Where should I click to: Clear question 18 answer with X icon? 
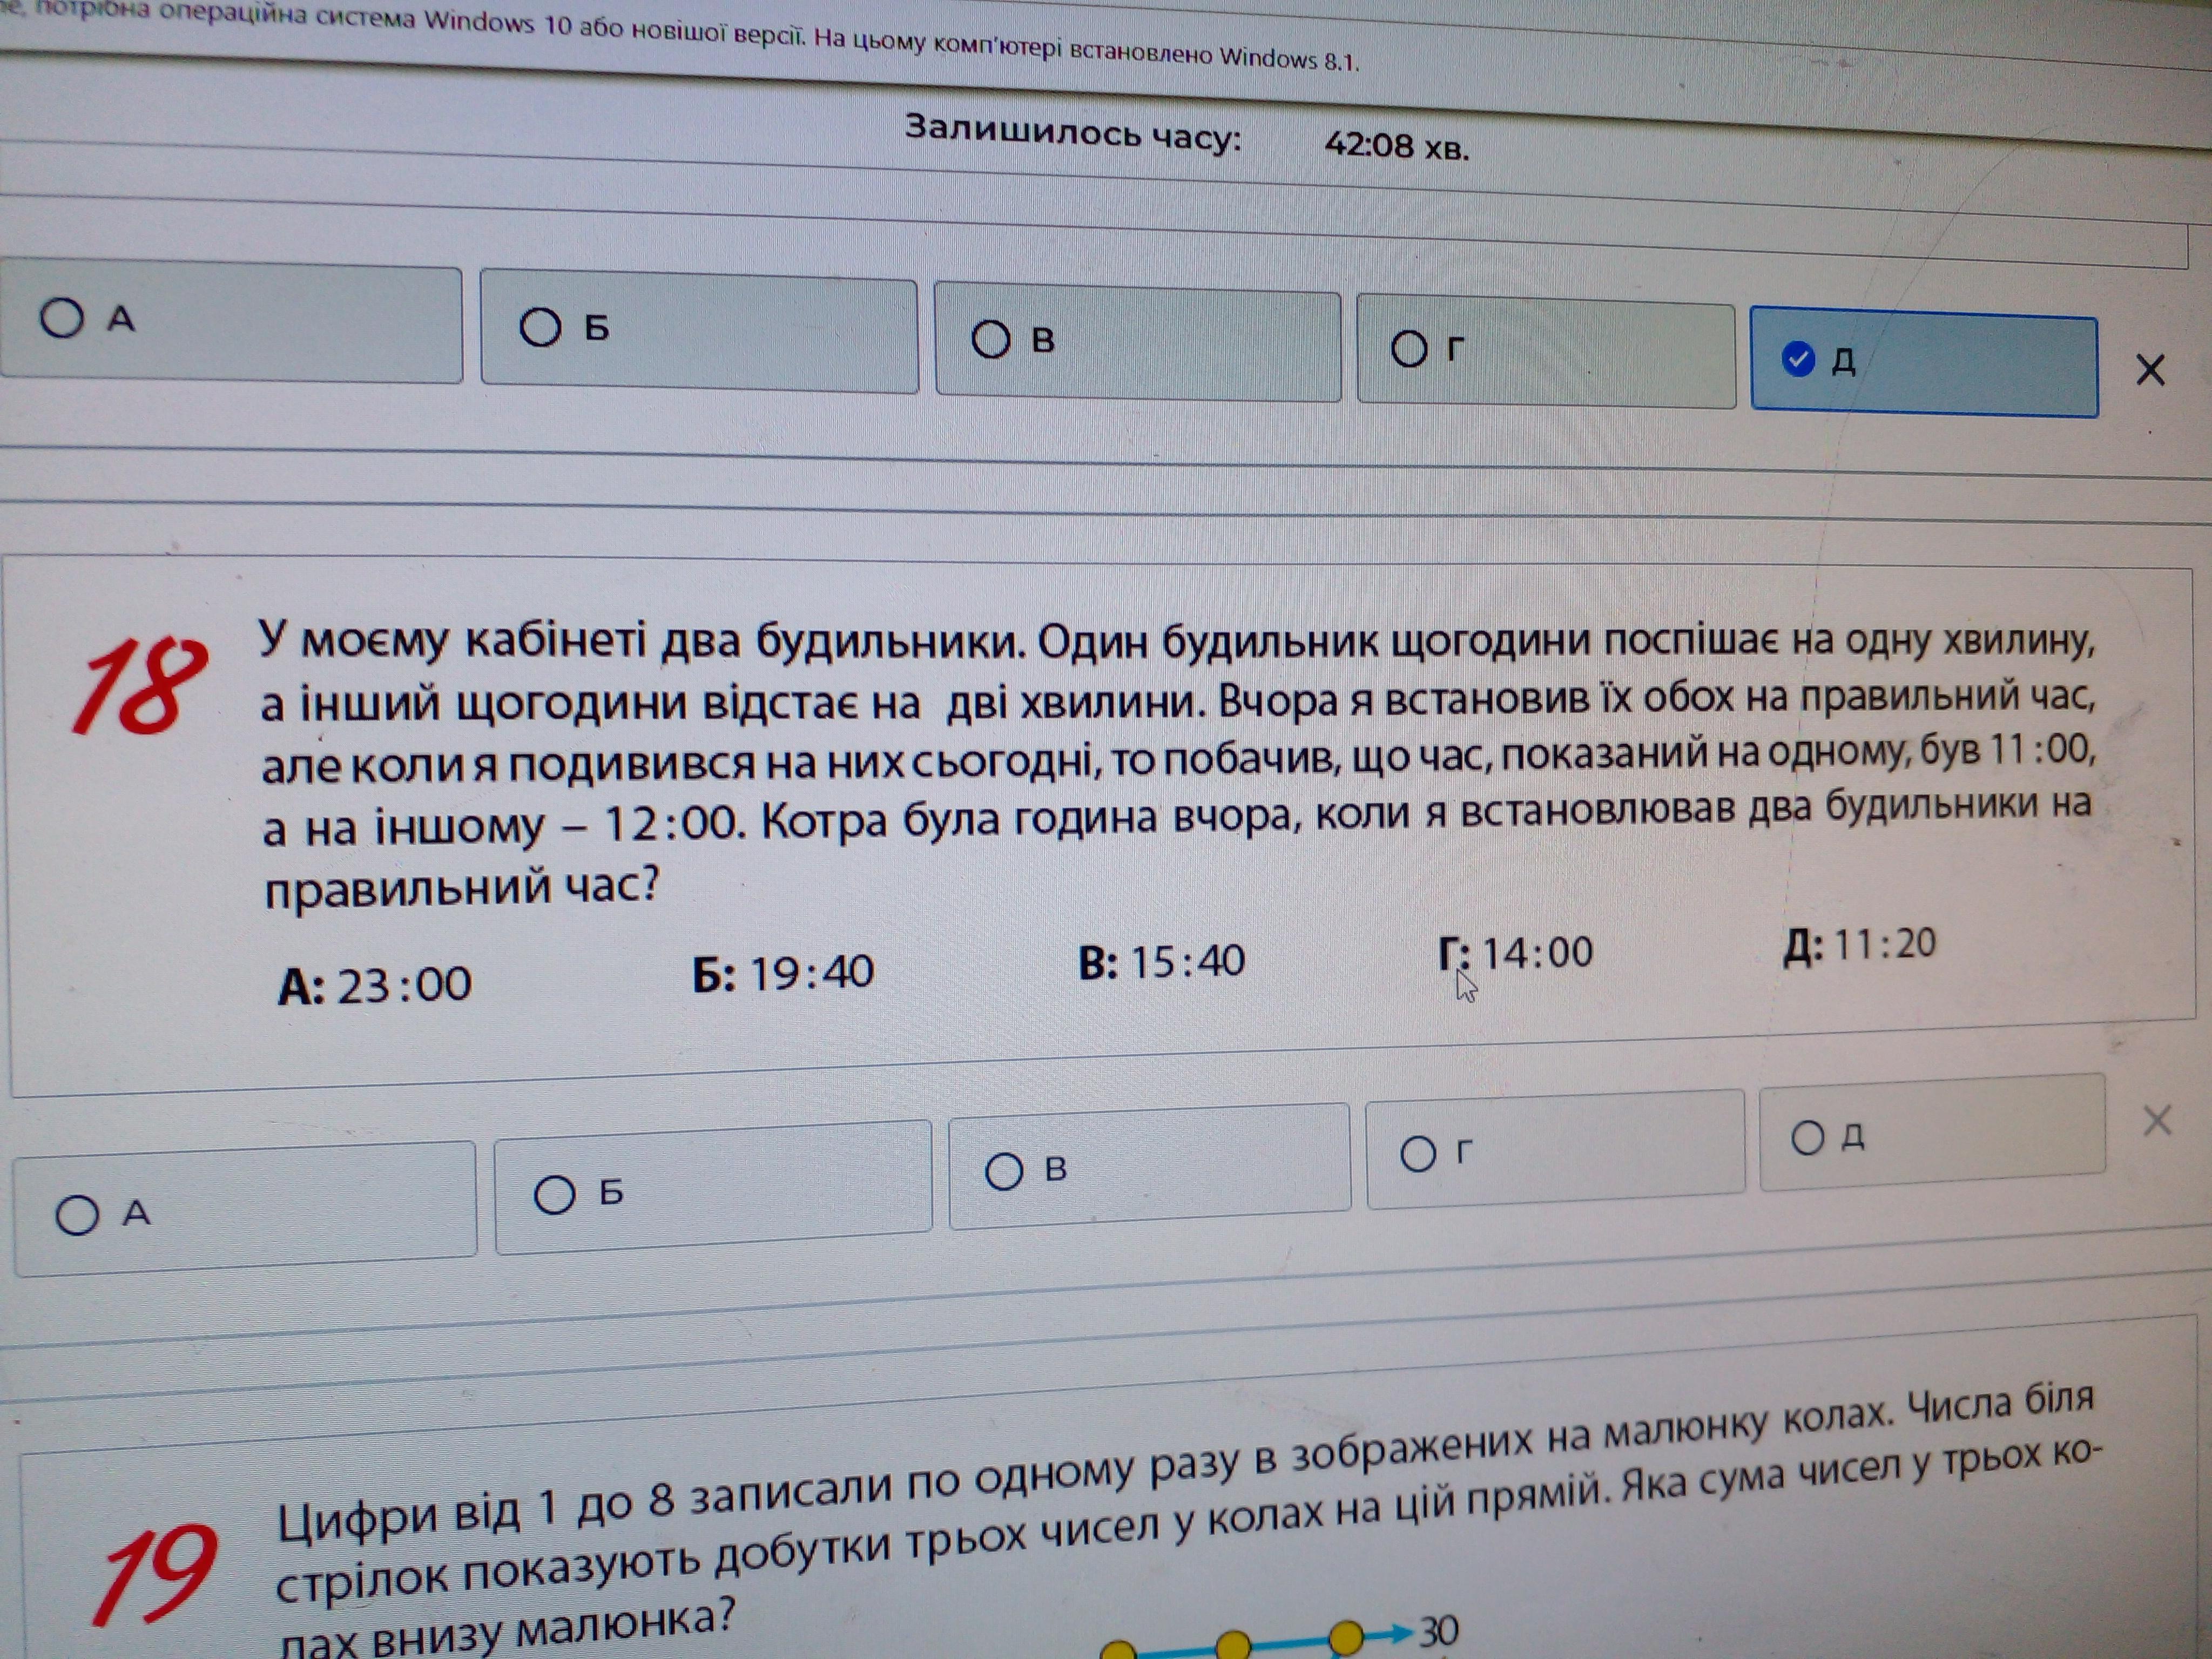[x=2157, y=1121]
